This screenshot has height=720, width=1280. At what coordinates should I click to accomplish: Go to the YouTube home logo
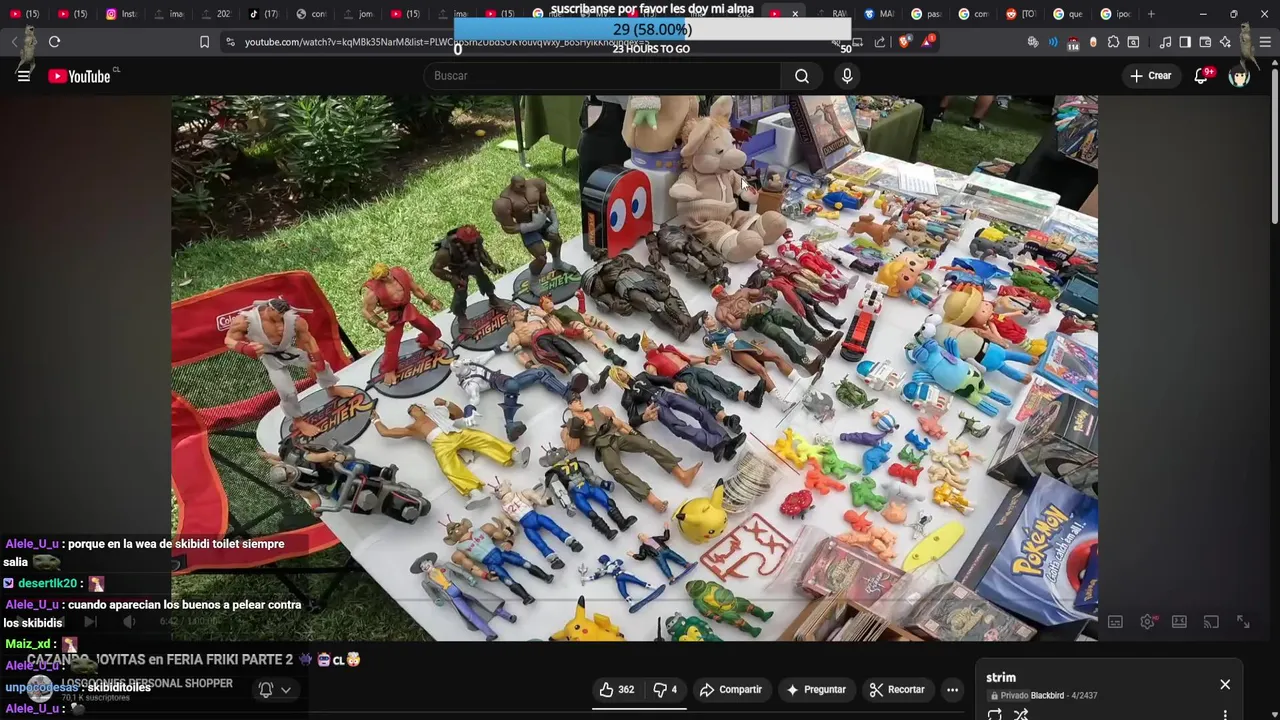point(79,76)
